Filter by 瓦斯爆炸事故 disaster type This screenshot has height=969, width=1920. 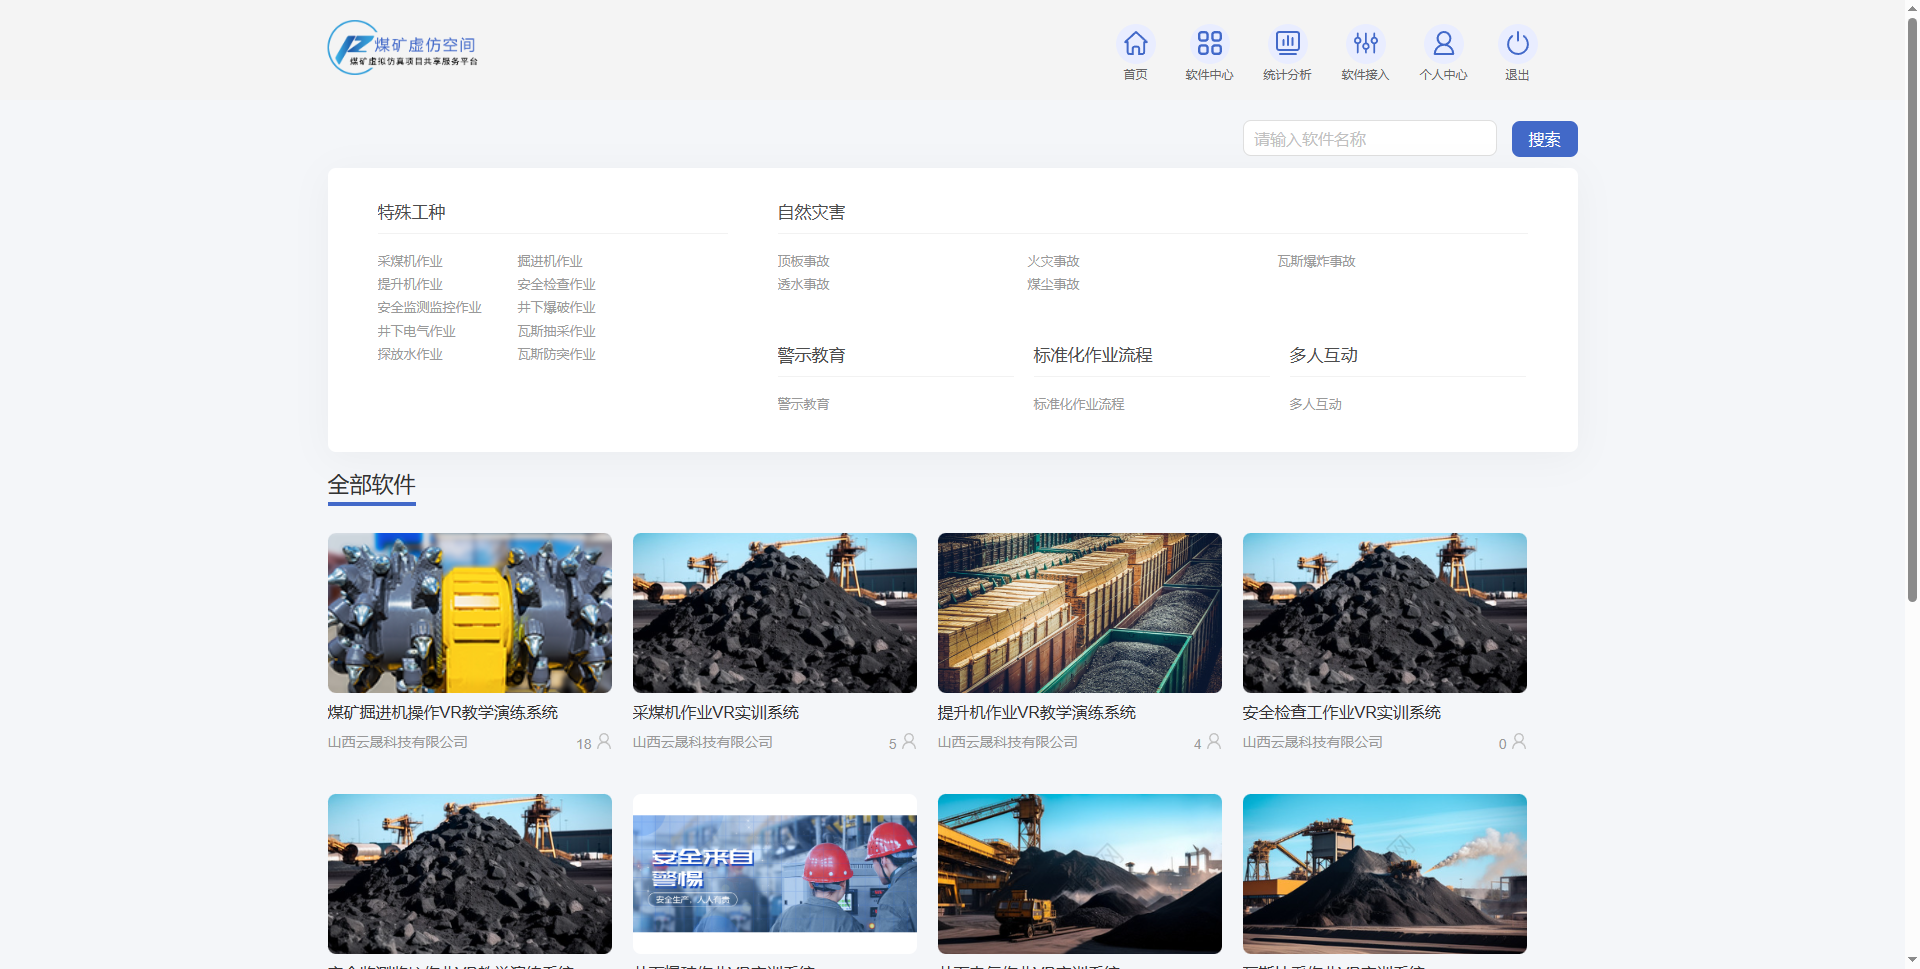click(x=1316, y=261)
